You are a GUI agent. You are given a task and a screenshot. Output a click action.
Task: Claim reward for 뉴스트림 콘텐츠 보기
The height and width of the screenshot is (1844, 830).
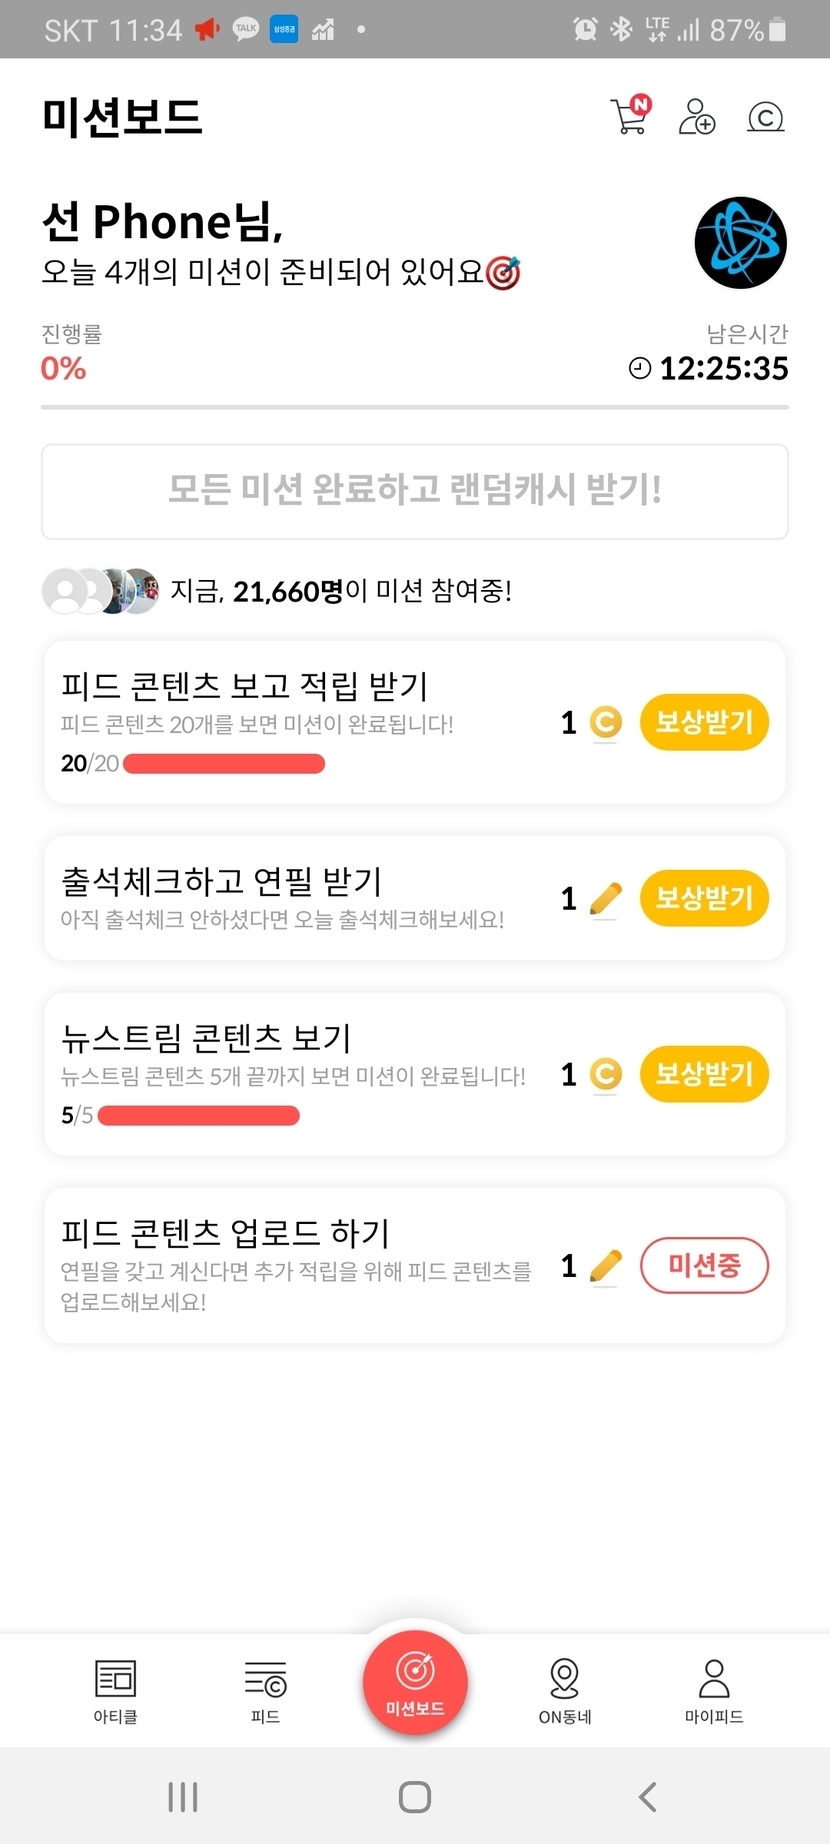[704, 1074]
